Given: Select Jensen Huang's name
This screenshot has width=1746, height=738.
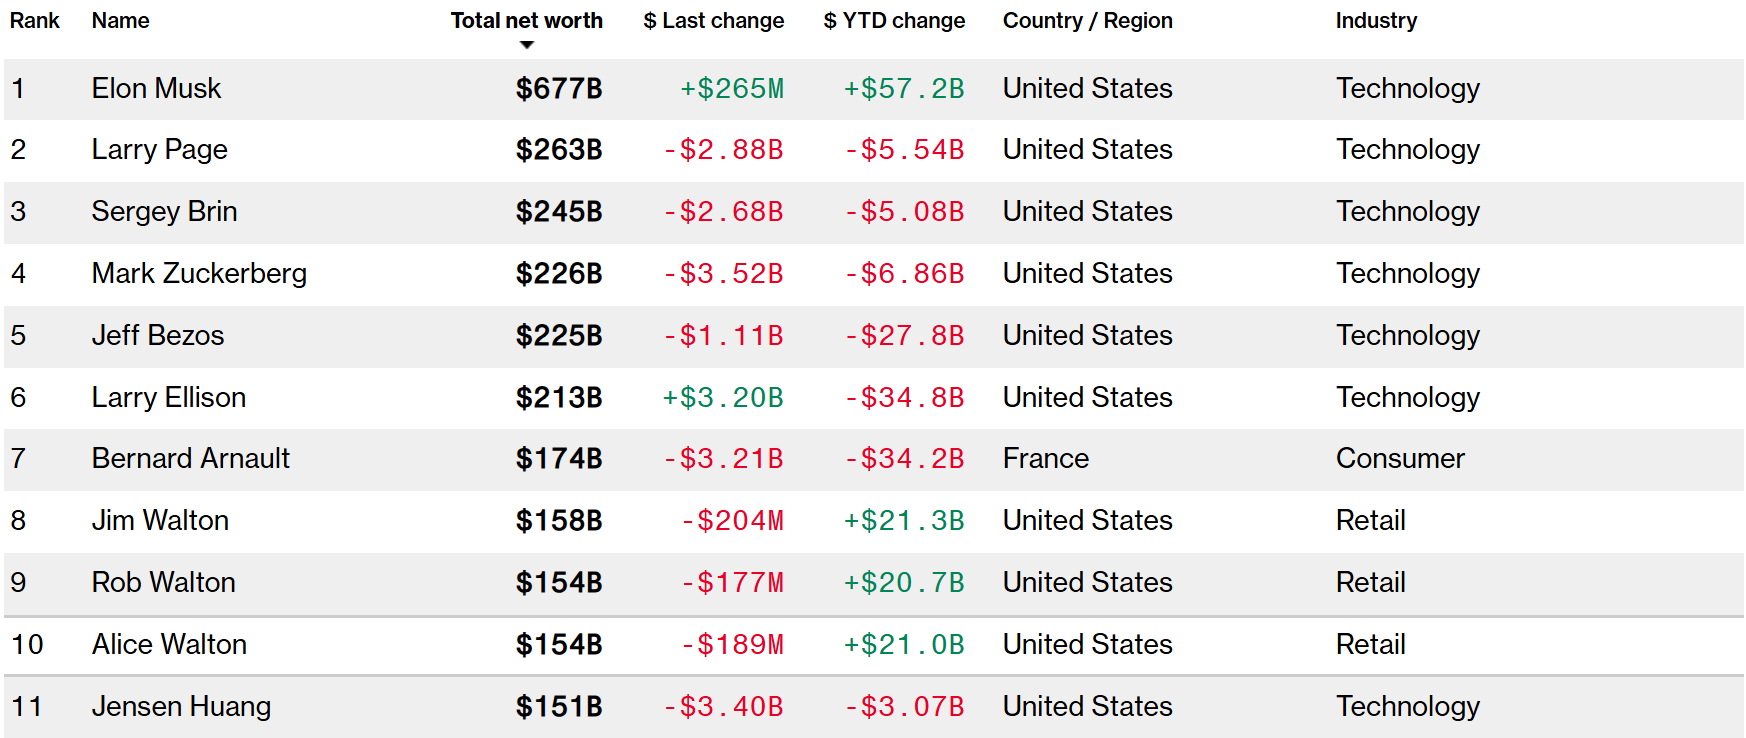Looking at the screenshot, I should tap(181, 707).
